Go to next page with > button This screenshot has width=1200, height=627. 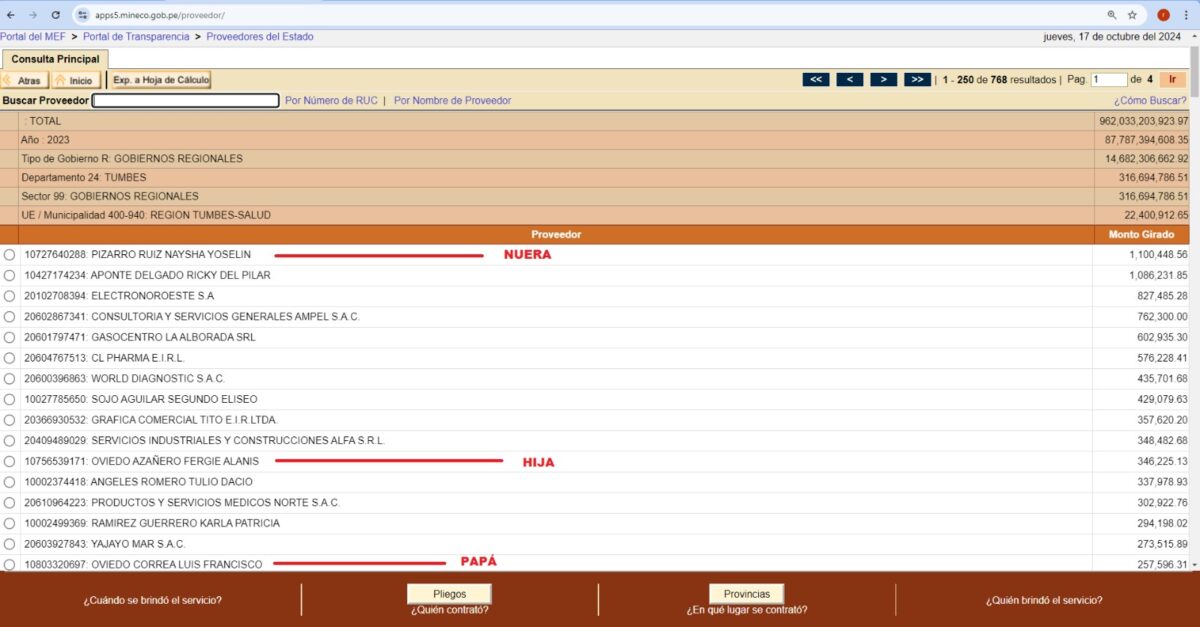(883, 79)
